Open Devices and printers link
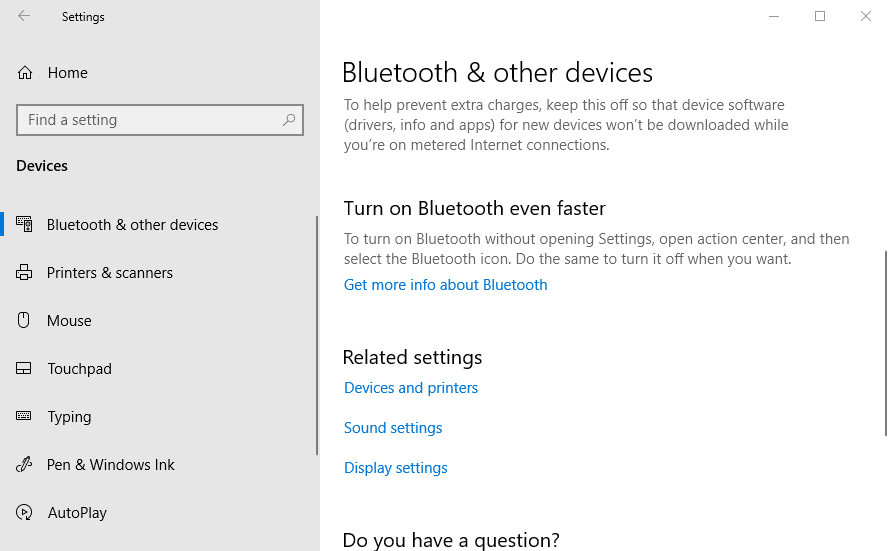The image size is (889, 551). click(411, 388)
